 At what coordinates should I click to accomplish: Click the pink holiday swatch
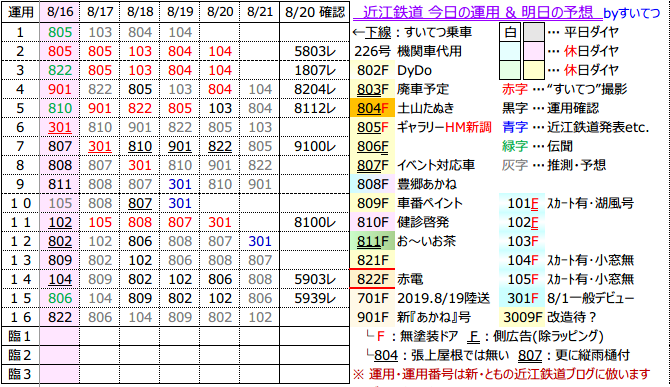pyautogui.click(x=534, y=51)
